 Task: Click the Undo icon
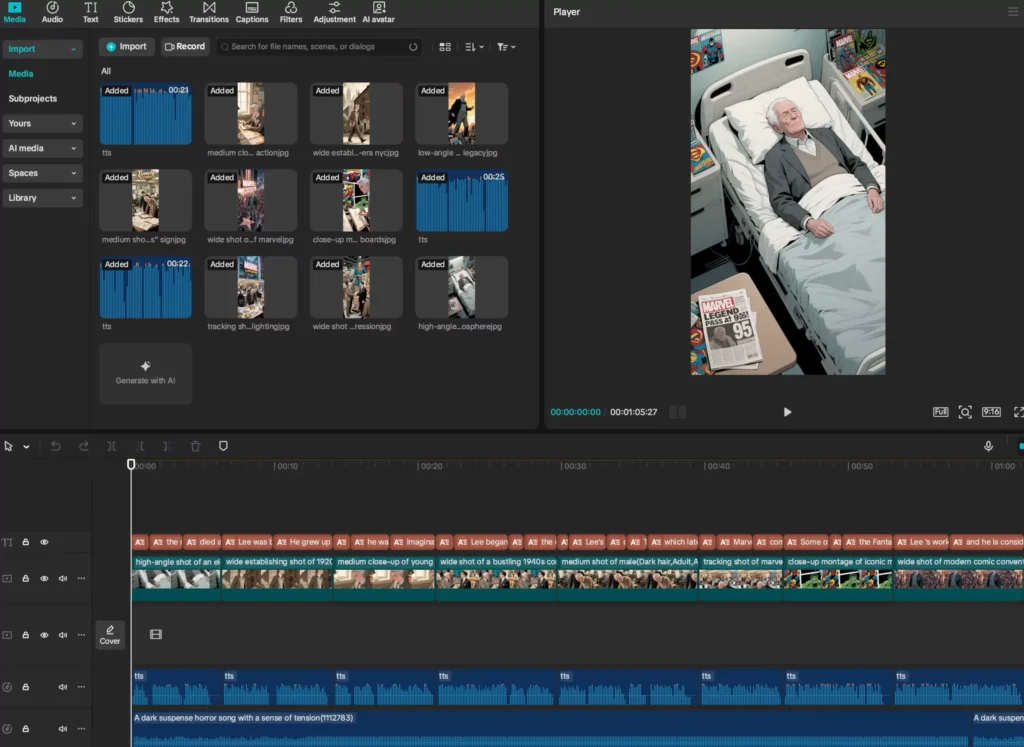(56, 447)
